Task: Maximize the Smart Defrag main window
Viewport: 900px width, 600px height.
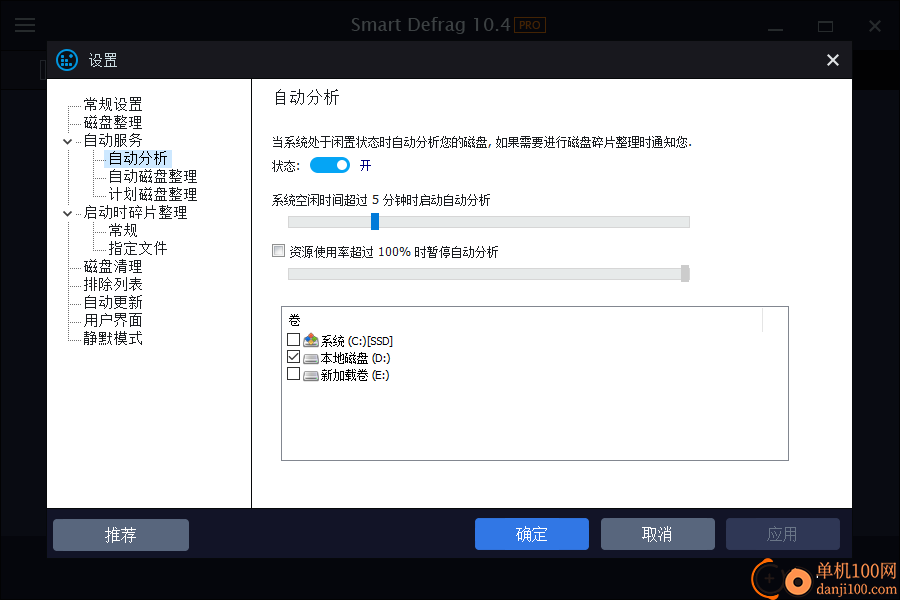Action: [825, 26]
